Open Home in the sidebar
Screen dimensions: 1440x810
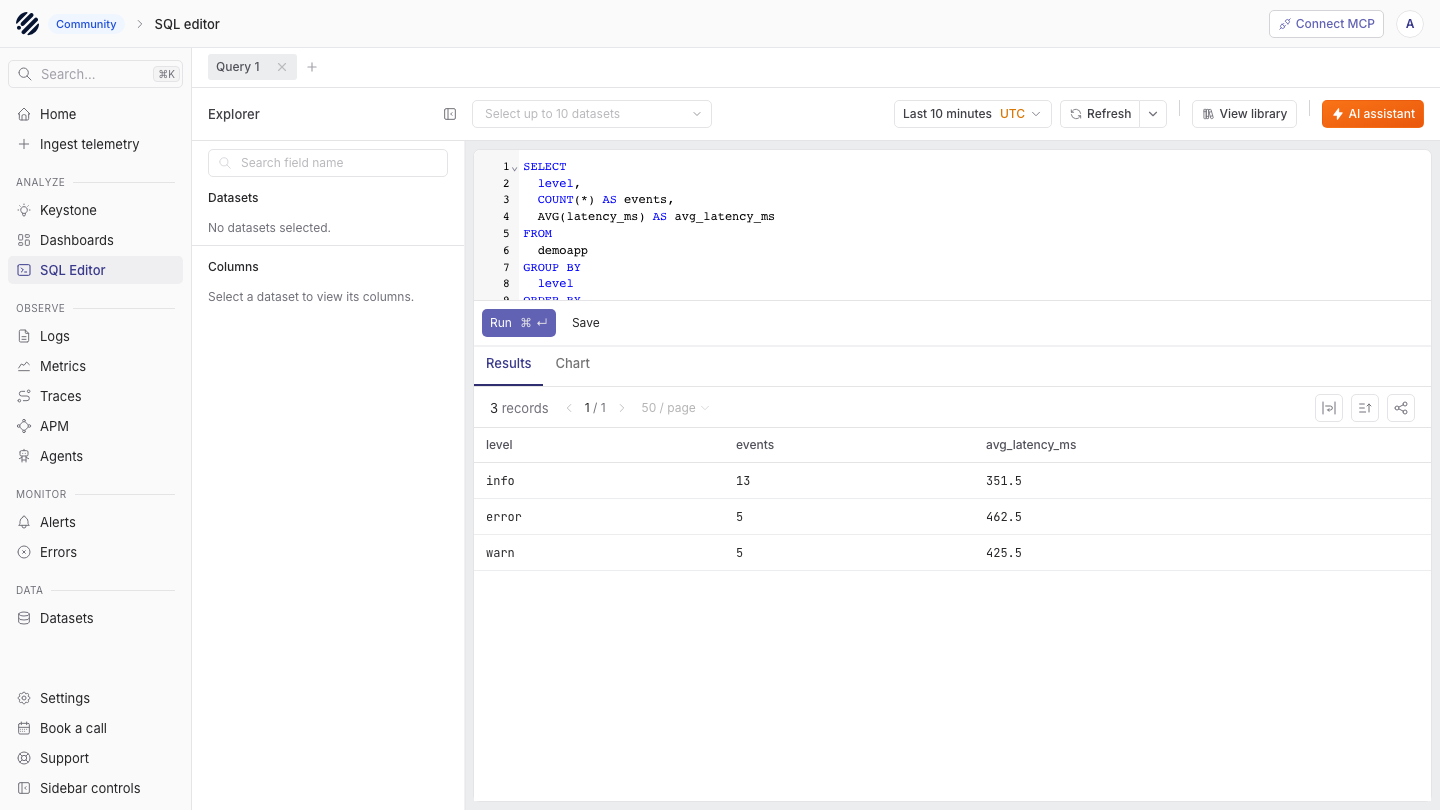tap(96, 114)
